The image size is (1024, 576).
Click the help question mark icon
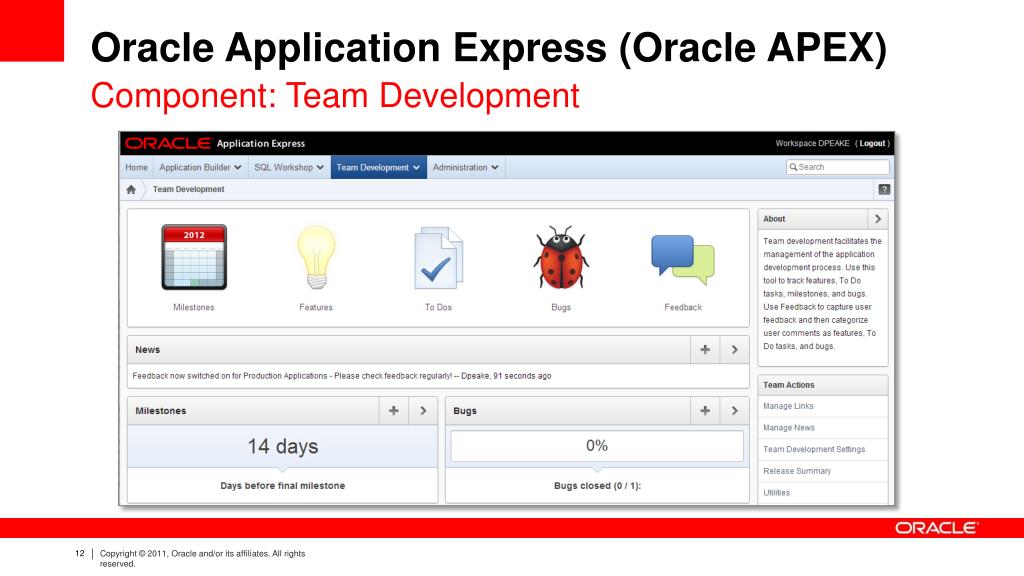[884, 189]
